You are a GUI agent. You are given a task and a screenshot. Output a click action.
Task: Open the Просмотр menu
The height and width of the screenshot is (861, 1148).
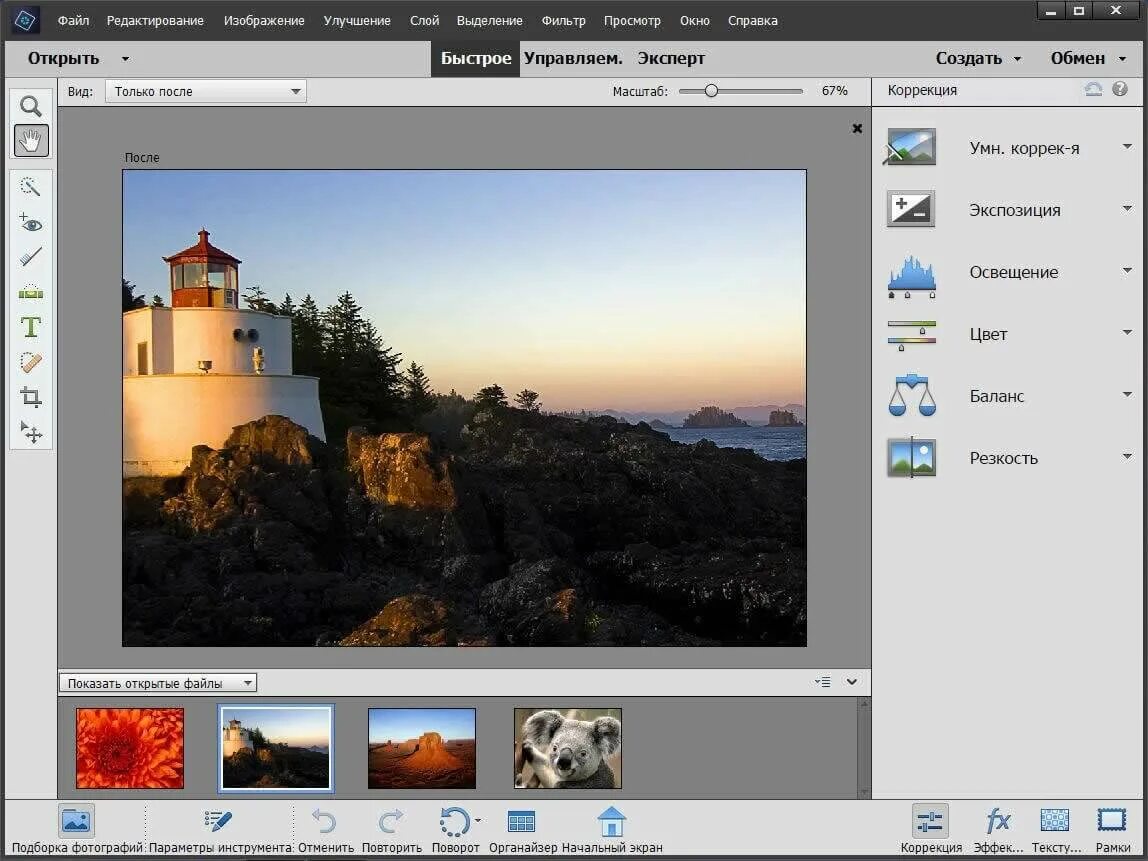(x=632, y=20)
